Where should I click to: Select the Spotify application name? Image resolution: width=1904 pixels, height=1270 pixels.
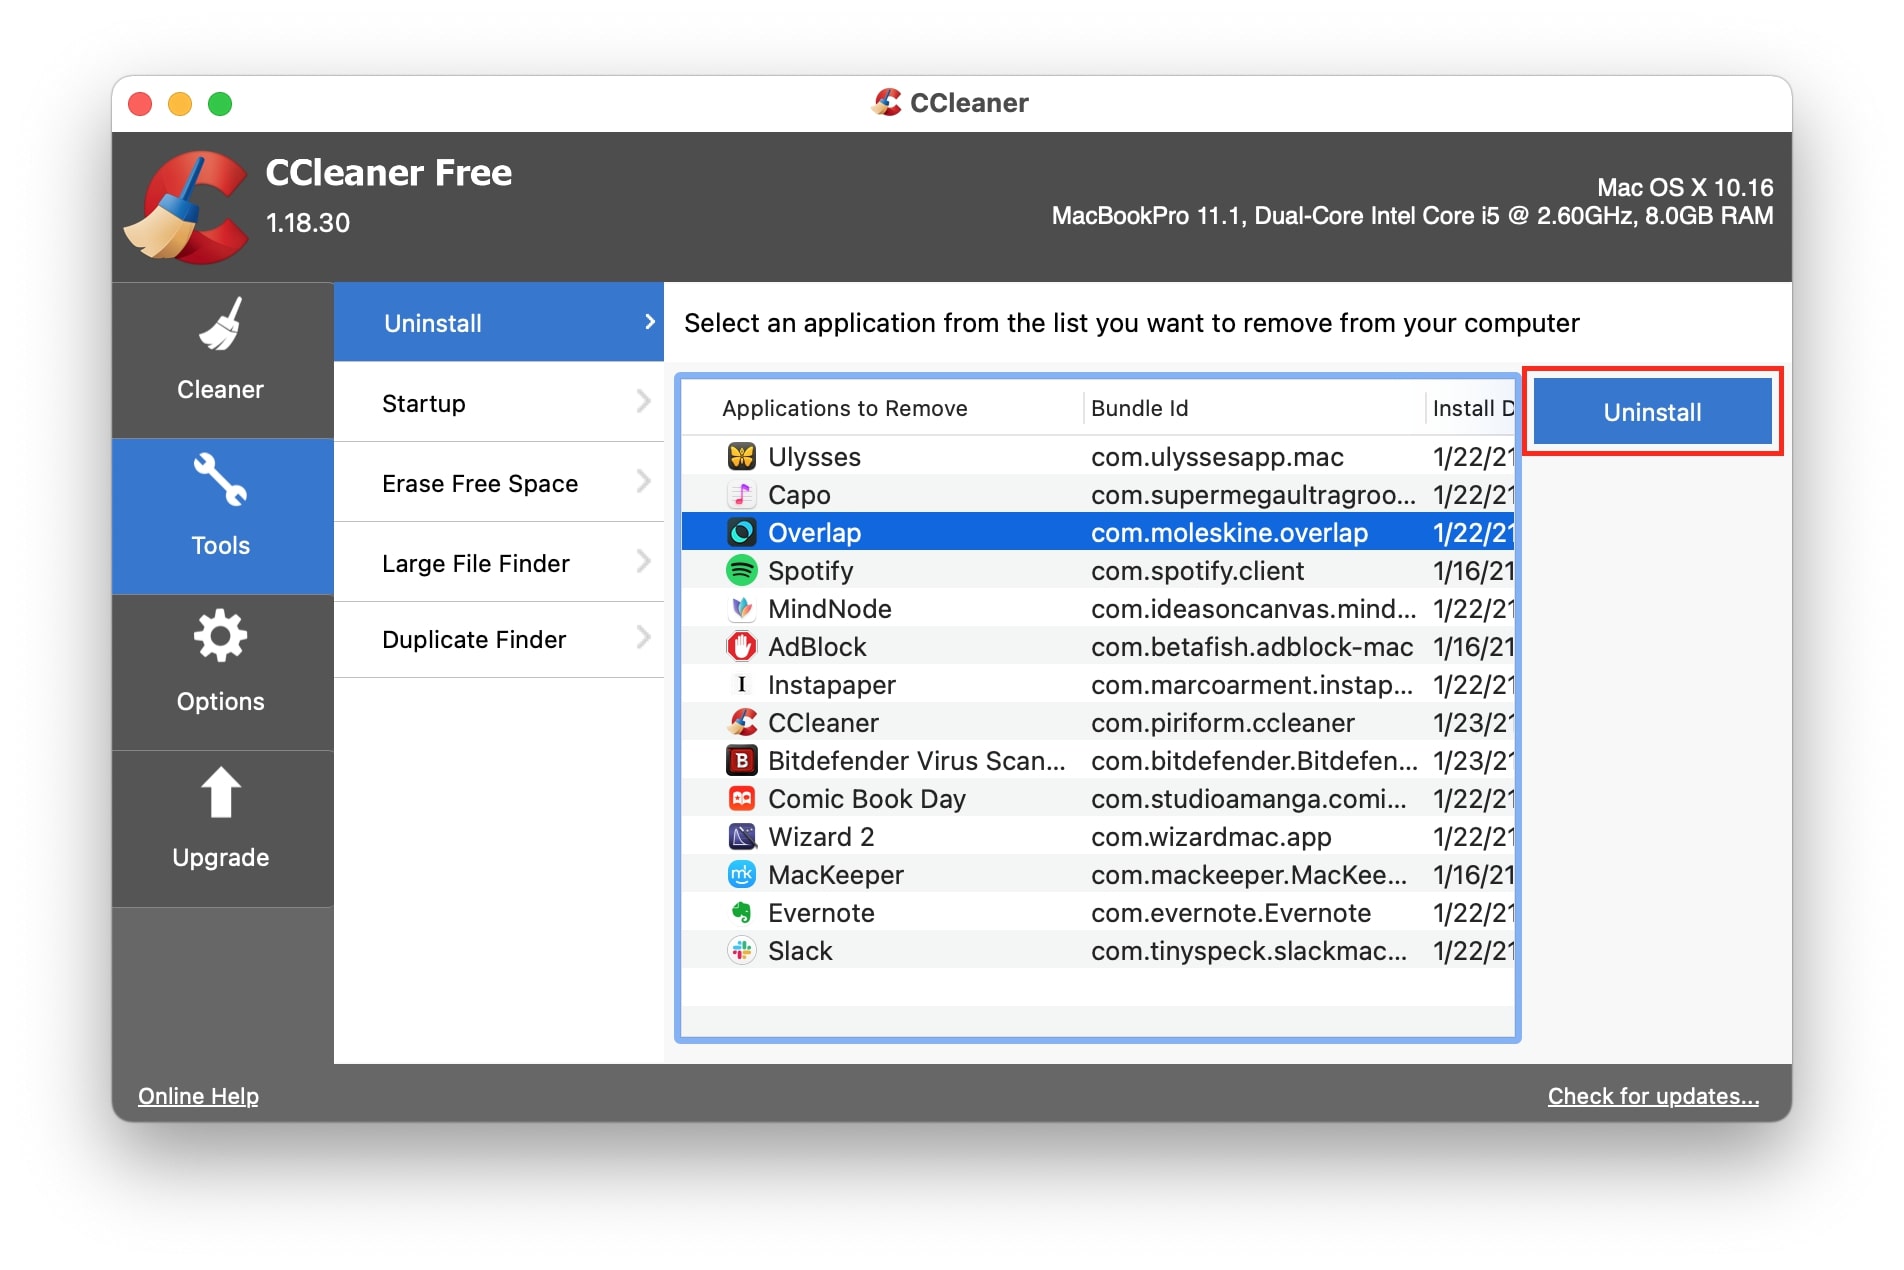point(810,571)
